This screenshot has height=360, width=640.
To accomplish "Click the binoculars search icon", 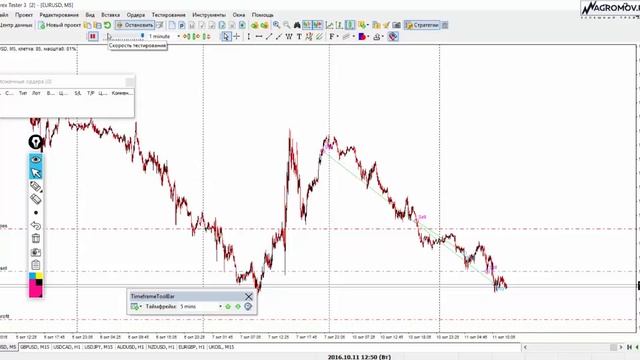I will (x=297, y=25).
